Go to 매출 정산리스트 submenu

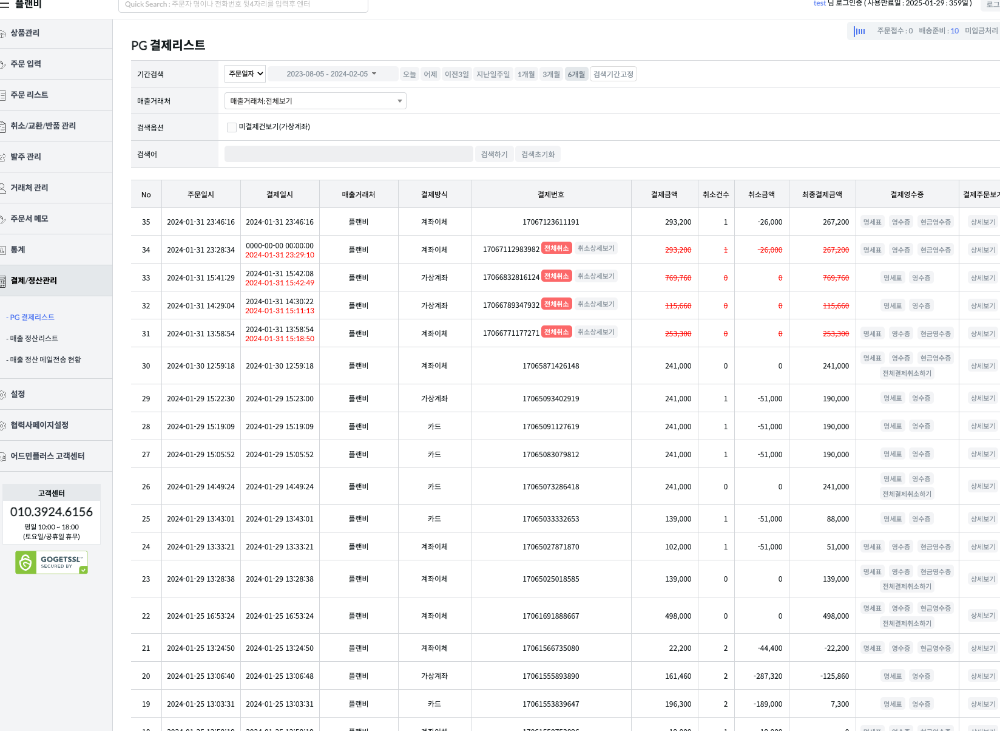tap(33, 338)
